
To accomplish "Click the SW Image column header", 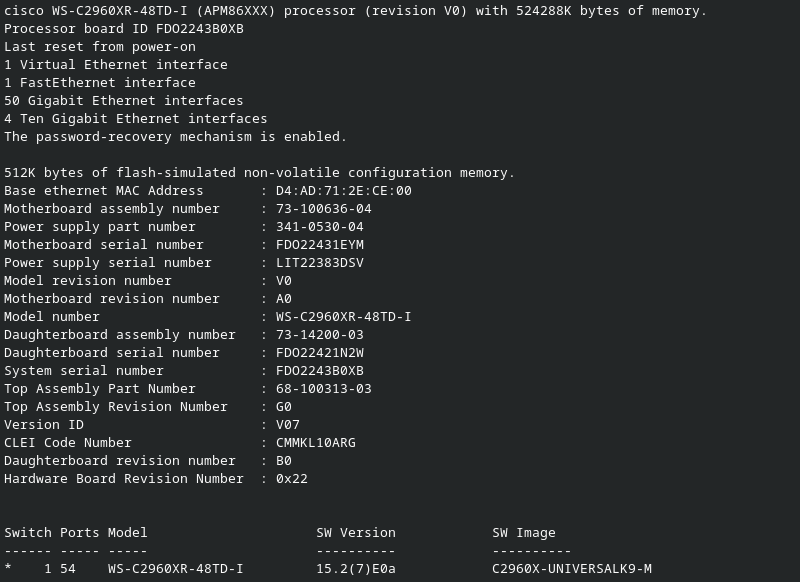I will click(524, 533).
